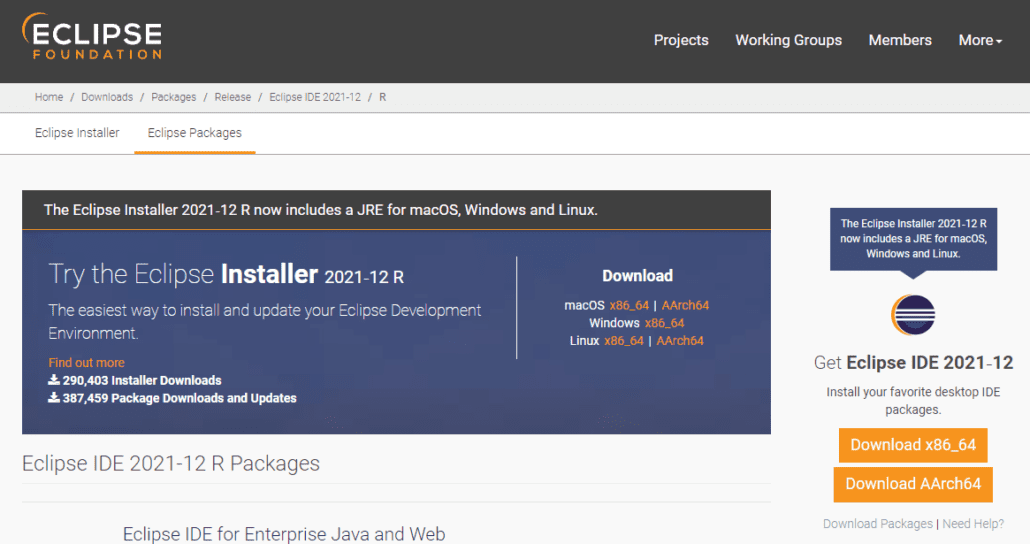
Task: Open the Packages breadcrumb link
Action: click(x=173, y=97)
